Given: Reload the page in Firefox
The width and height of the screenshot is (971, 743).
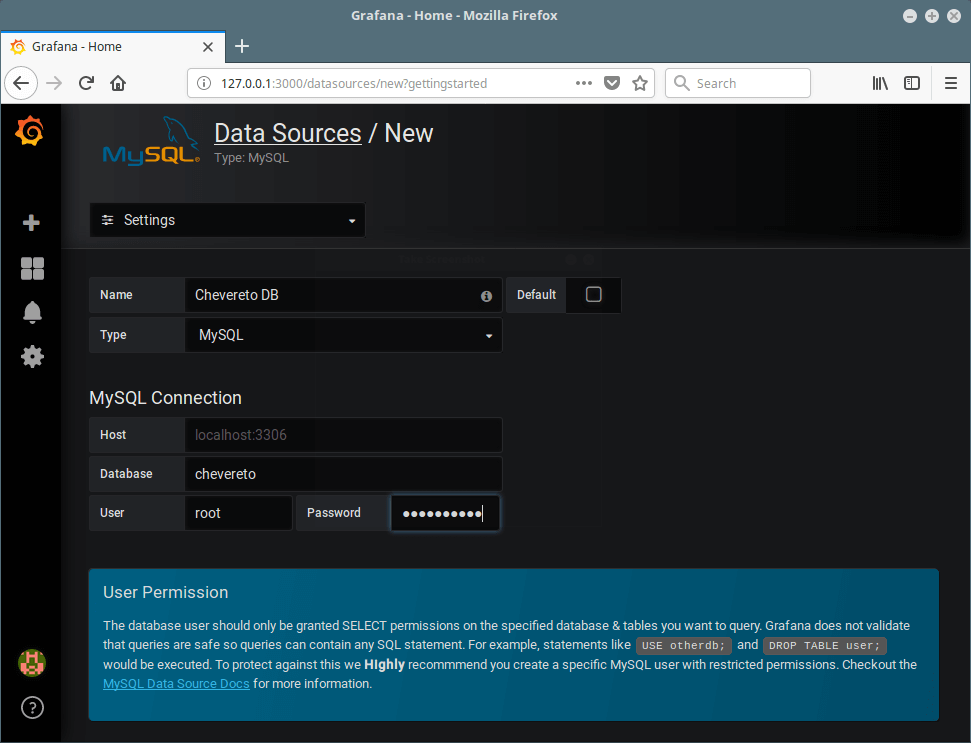Looking at the screenshot, I should coord(86,83).
